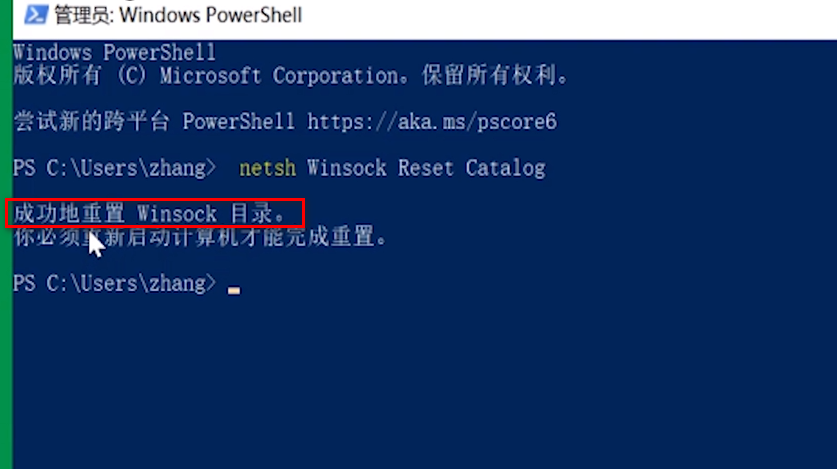Click the last PS C:\Users\zhang> prompt
Image resolution: width=837 pixels, height=469 pixels.
click(115, 283)
